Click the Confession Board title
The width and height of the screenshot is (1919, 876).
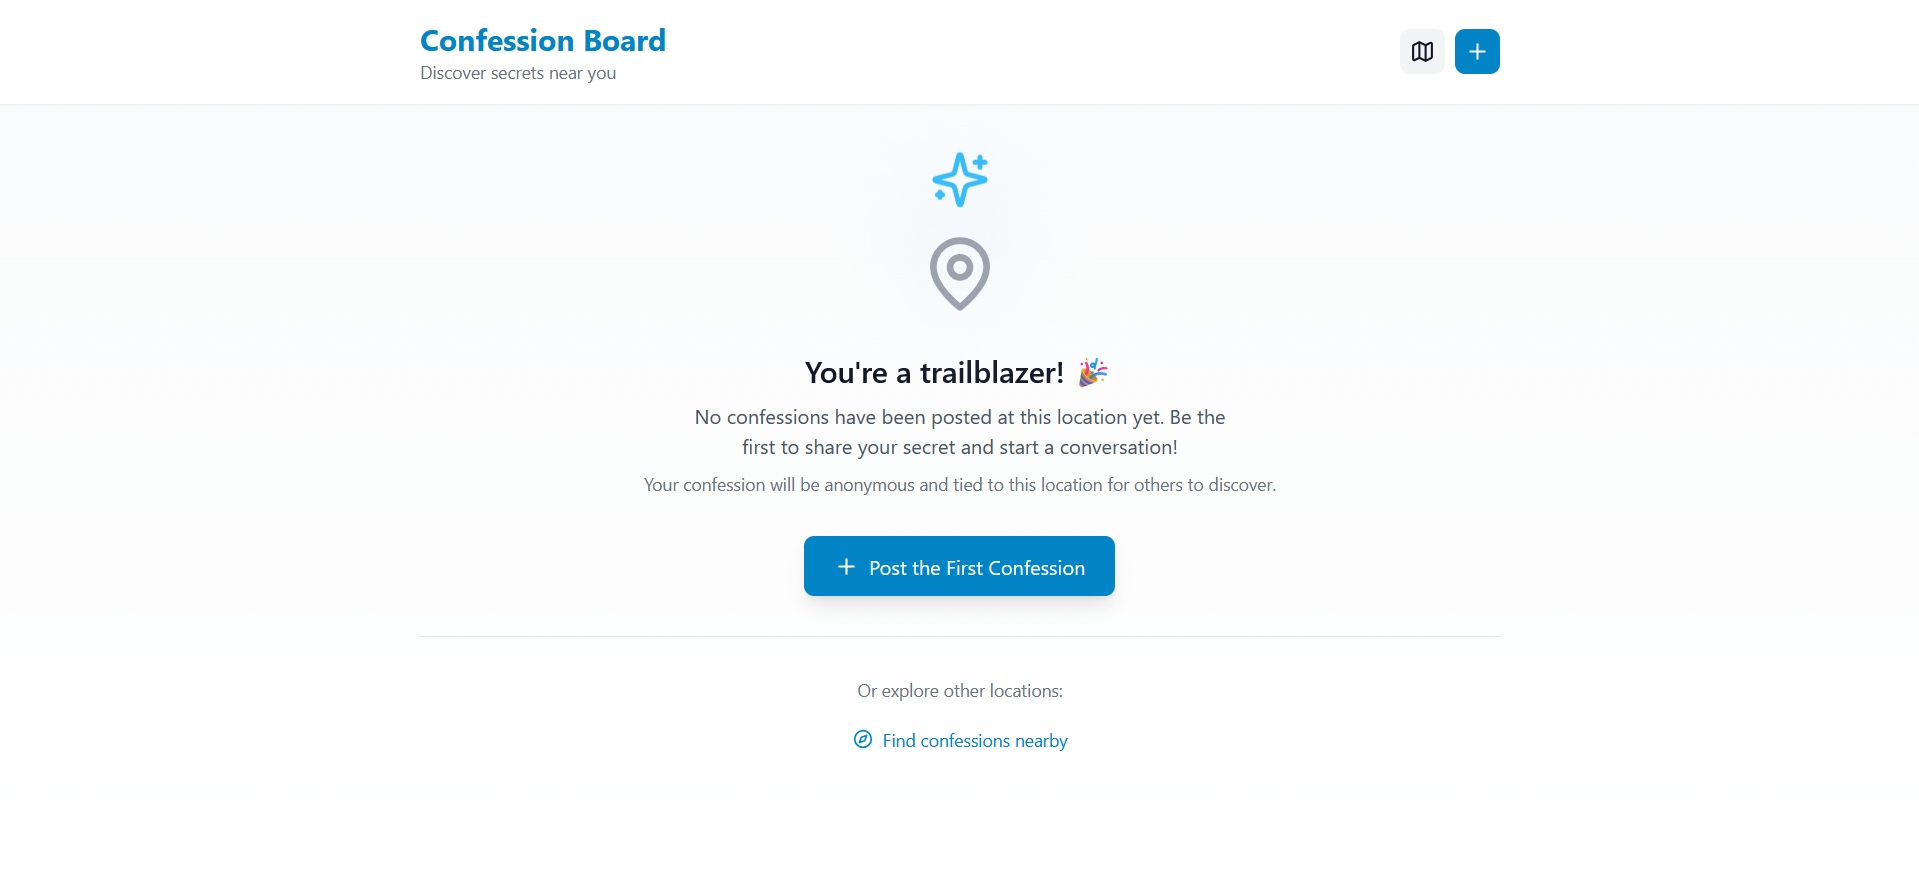pyautogui.click(x=542, y=40)
